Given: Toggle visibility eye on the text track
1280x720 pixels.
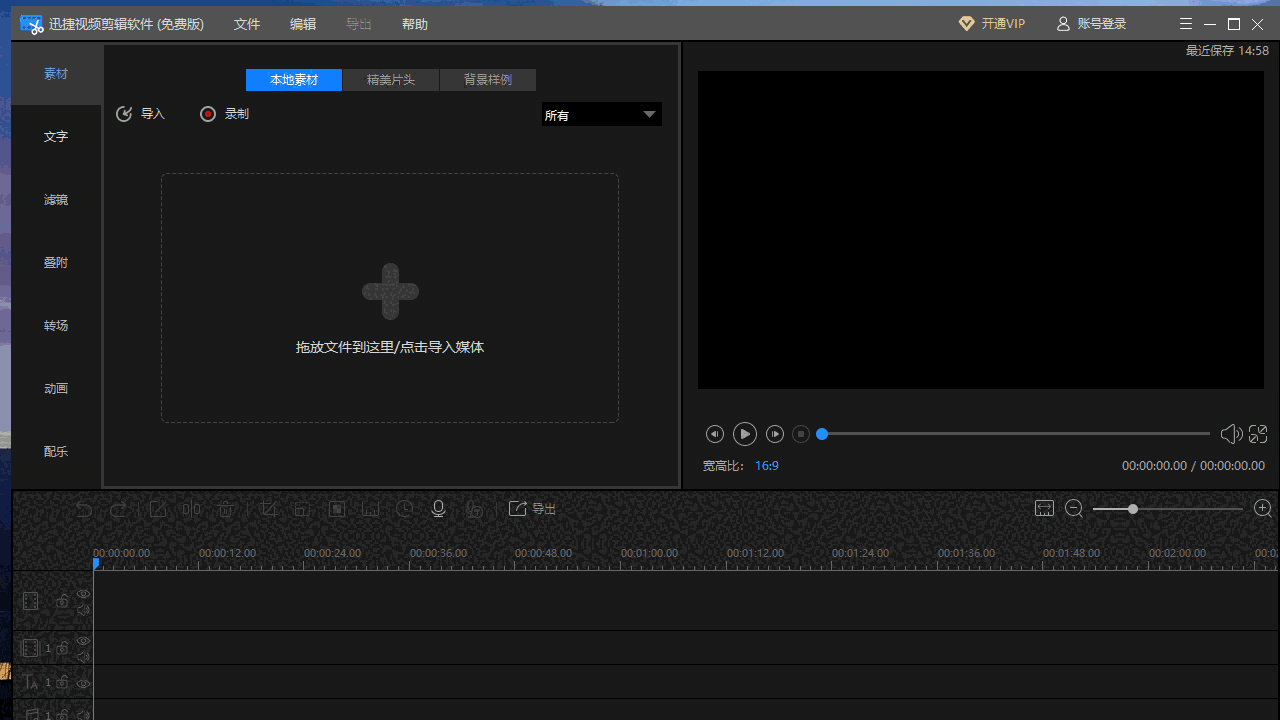Looking at the screenshot, I should (84, 684).
